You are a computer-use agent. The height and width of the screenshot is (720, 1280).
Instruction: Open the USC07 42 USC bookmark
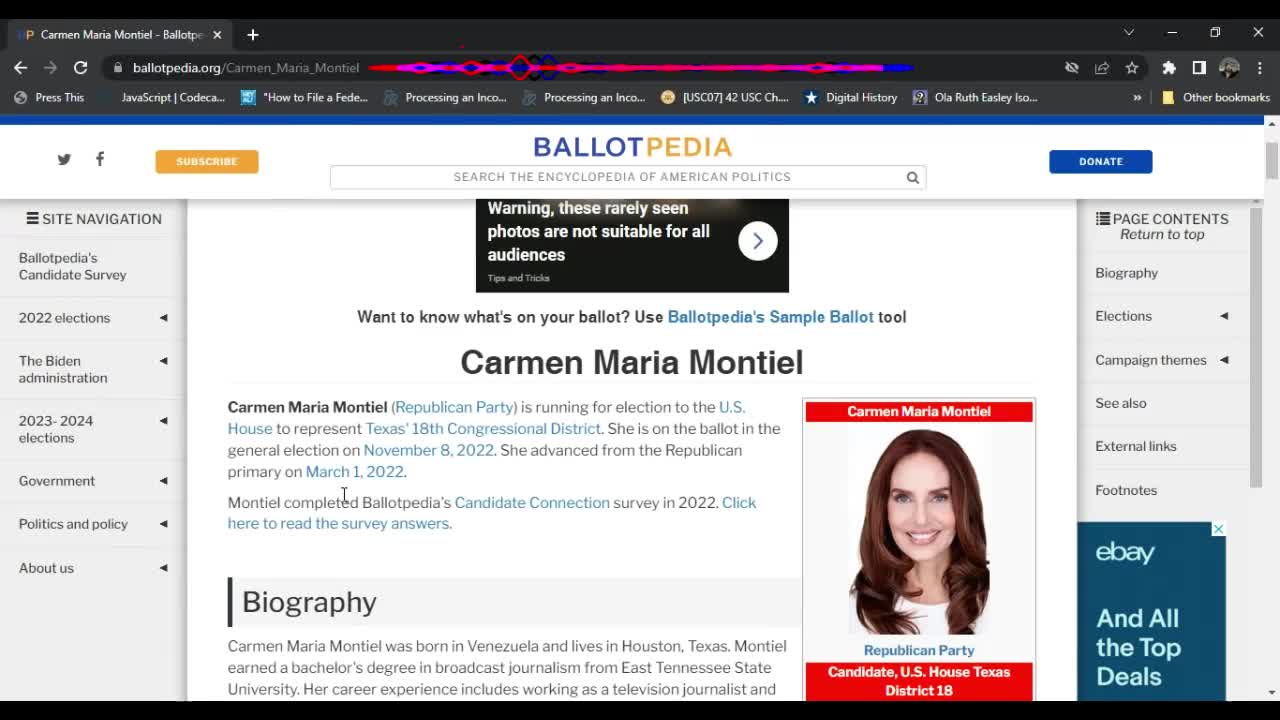point(725,97)
